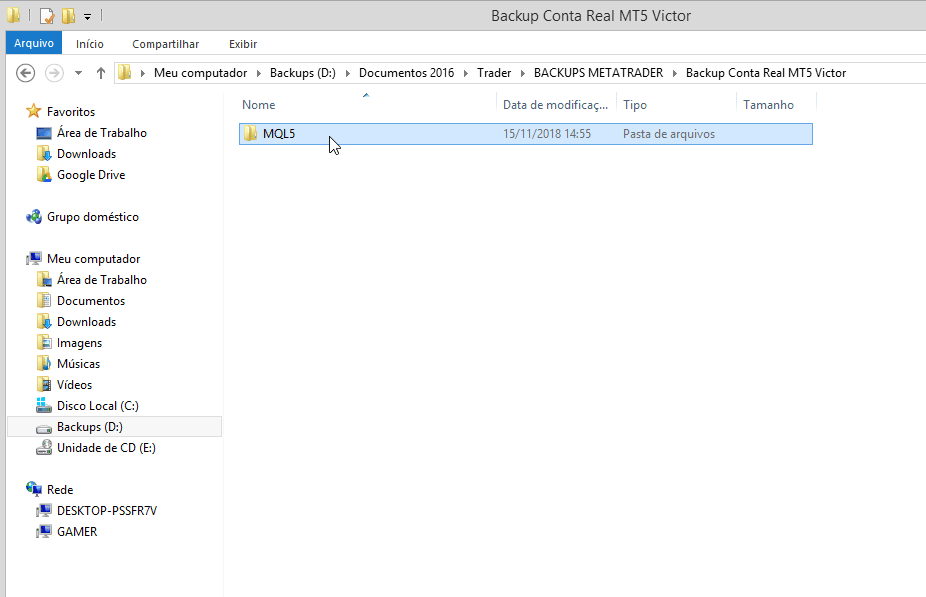Click the Documentos folder icon
This screenshot has height=597, width=926.
tap(44, 301)
